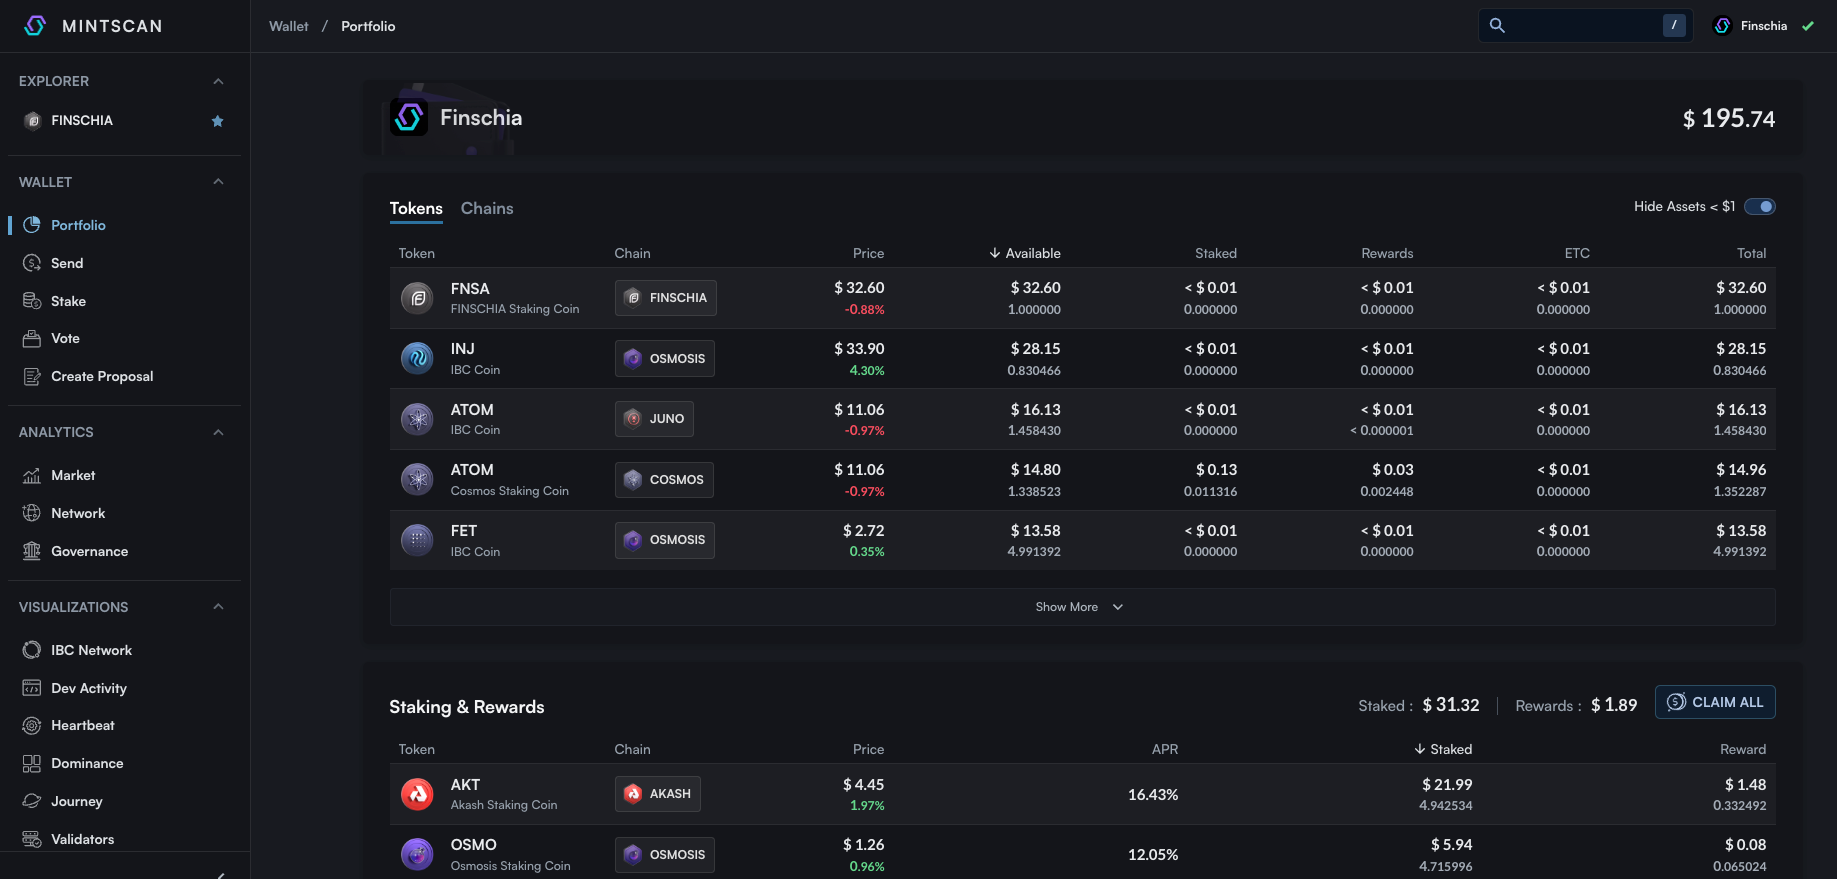The image size is (1837, 879).
Task: Click the OSMOSIS chain badge in INJ row
Action: click(665, 358)
